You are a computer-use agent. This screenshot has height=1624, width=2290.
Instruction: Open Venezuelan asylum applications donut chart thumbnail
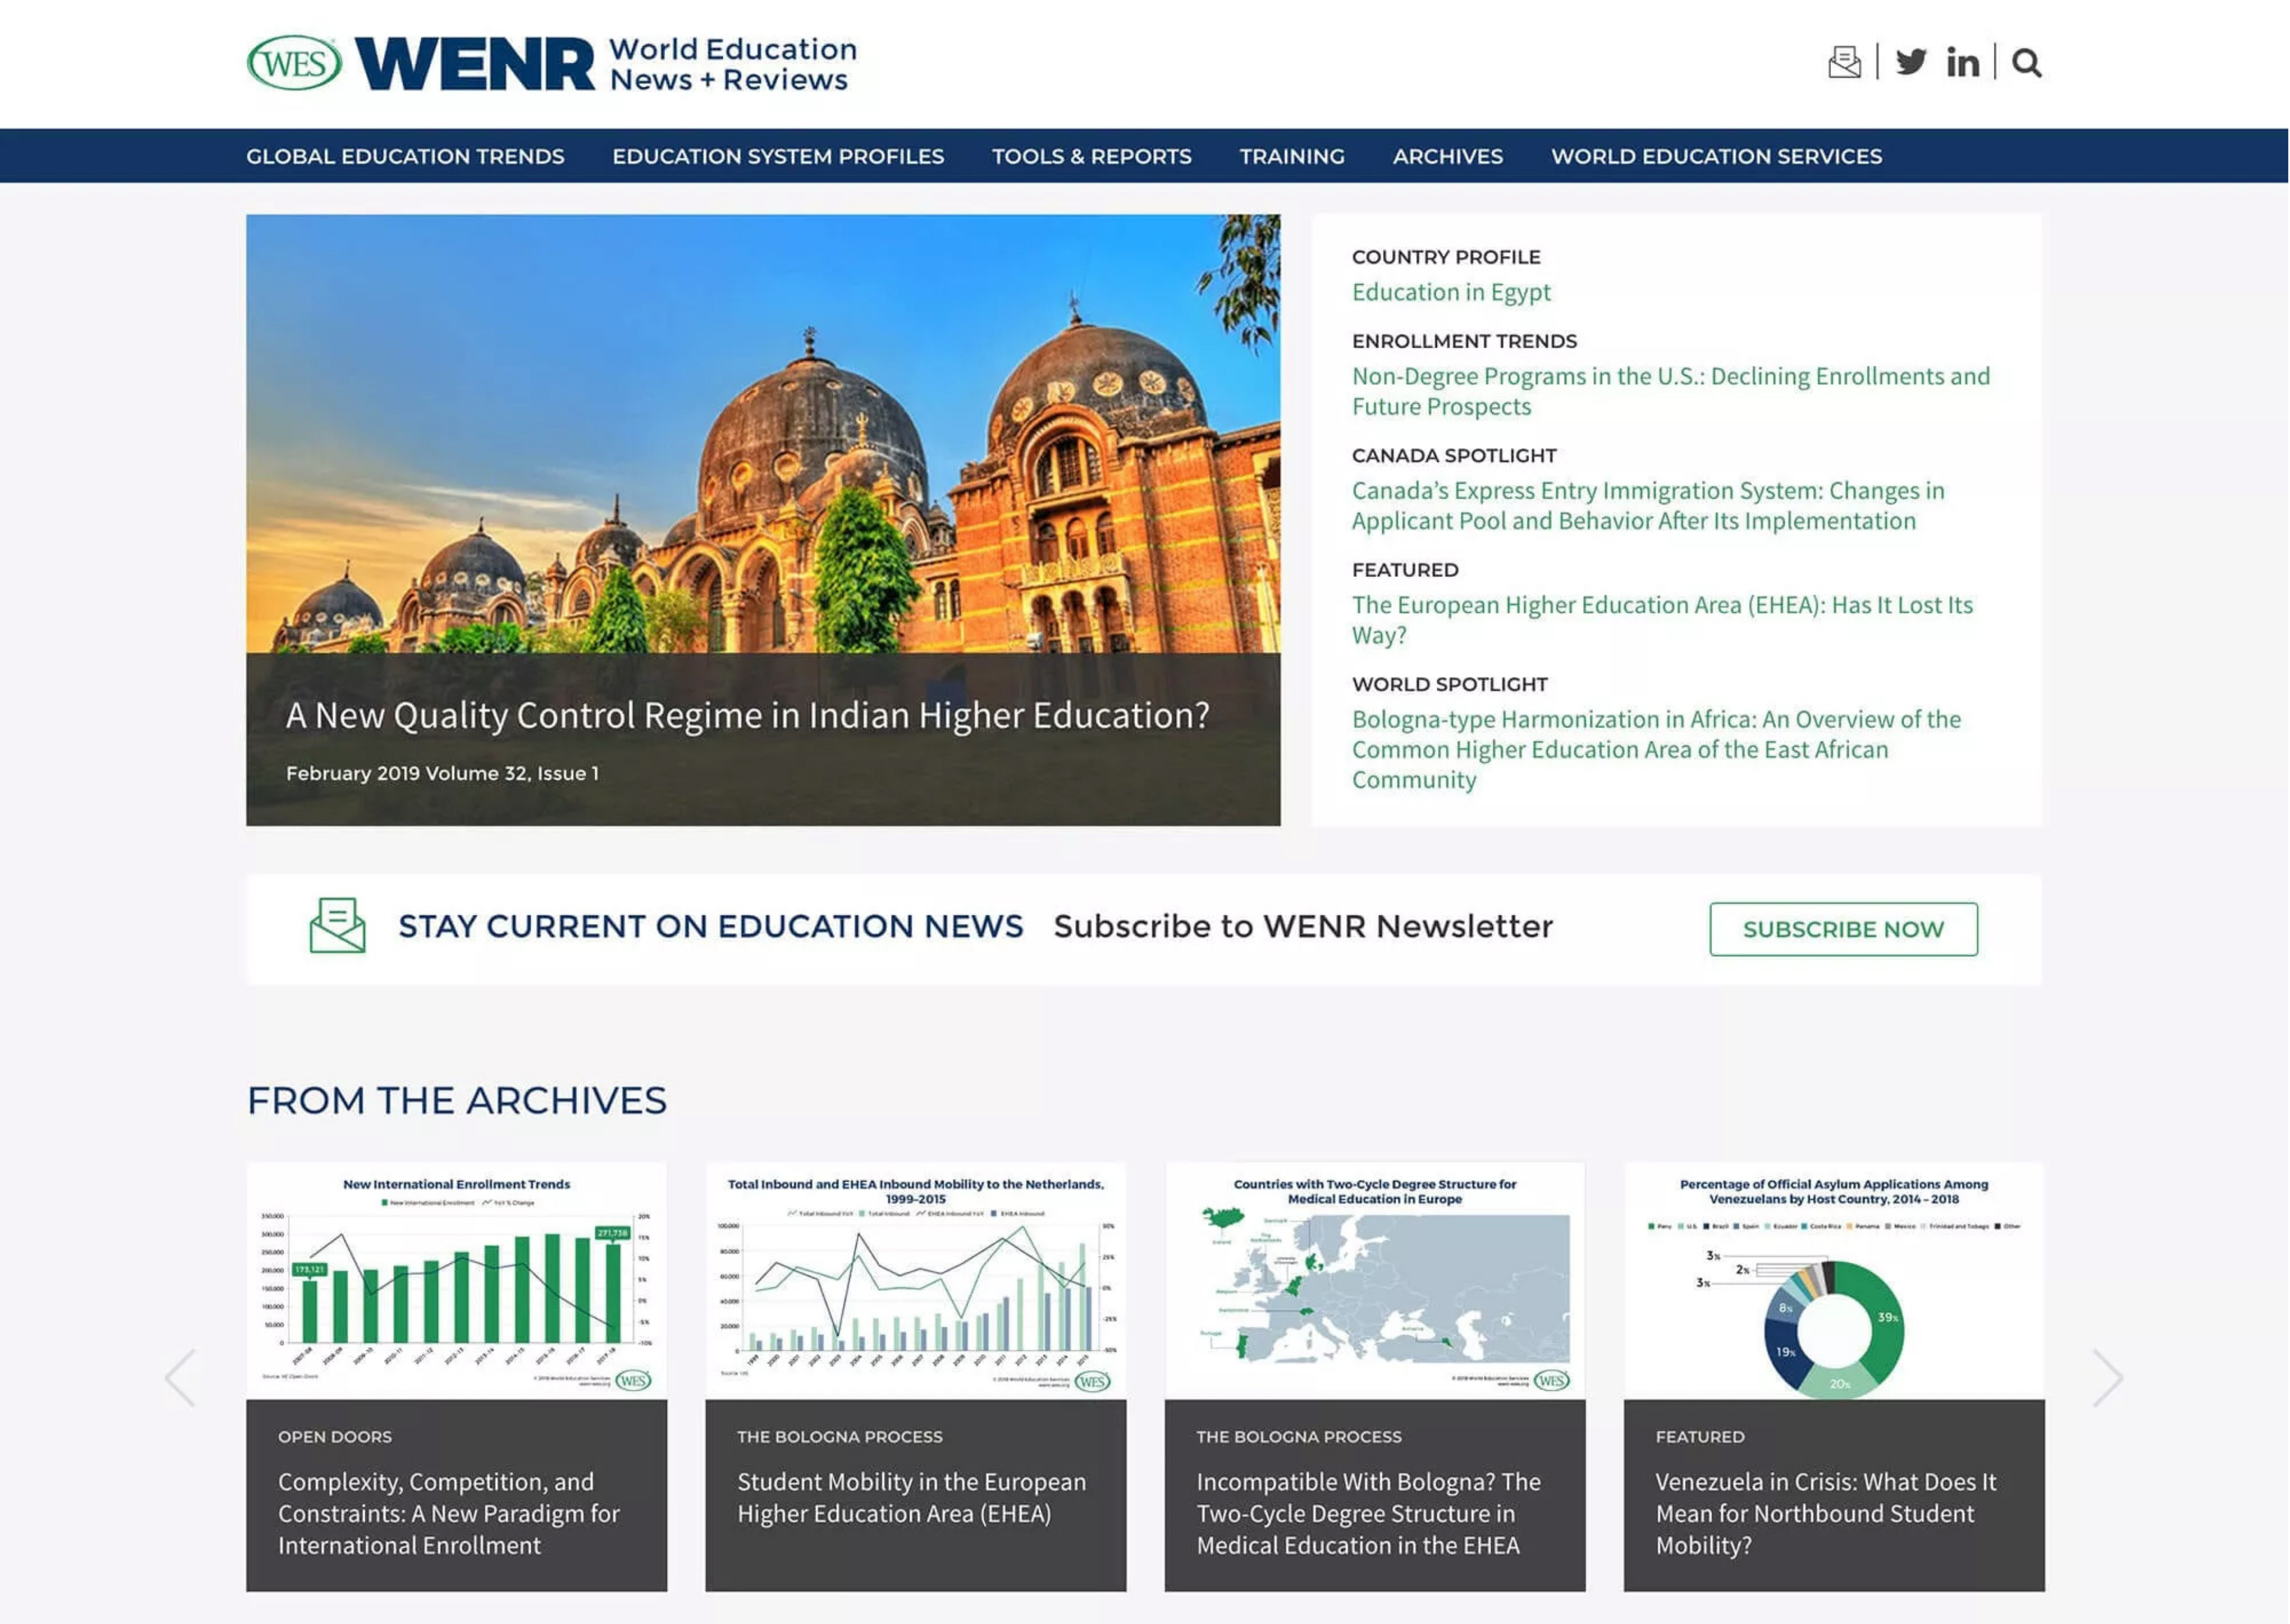(x=1834, y=1281)
